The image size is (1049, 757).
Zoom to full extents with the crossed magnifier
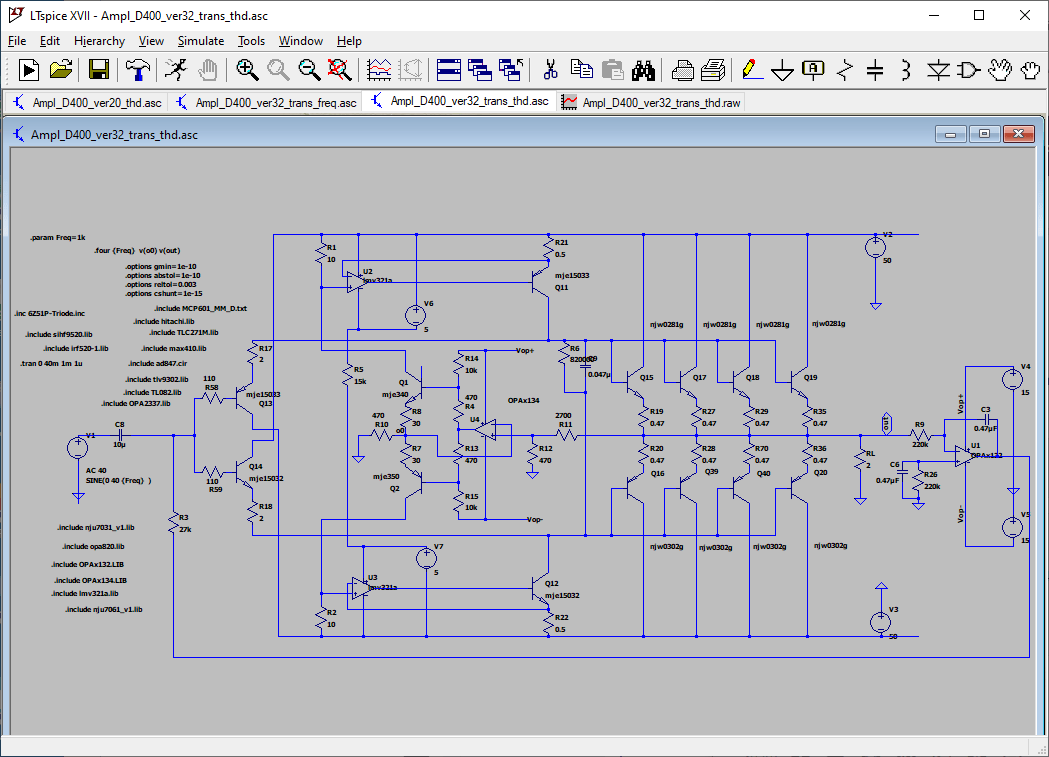(x=340, y=70)
